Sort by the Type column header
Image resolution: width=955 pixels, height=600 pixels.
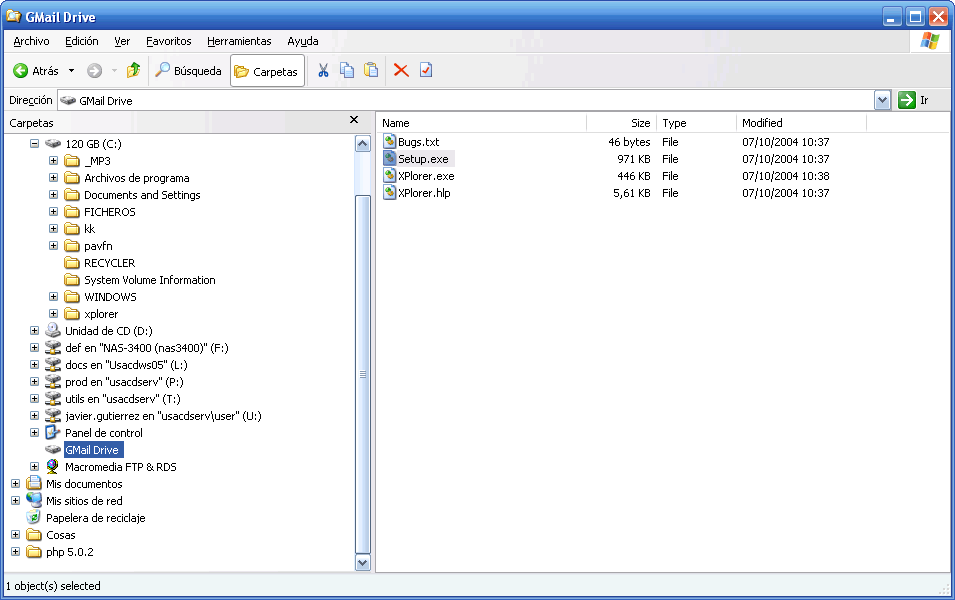[x=696, y=123]
